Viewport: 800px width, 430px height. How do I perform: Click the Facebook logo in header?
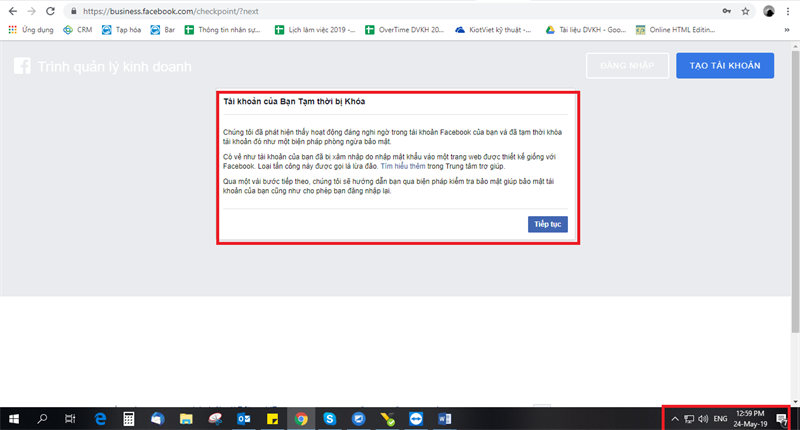pyautogui.click(x=22, y=66)
